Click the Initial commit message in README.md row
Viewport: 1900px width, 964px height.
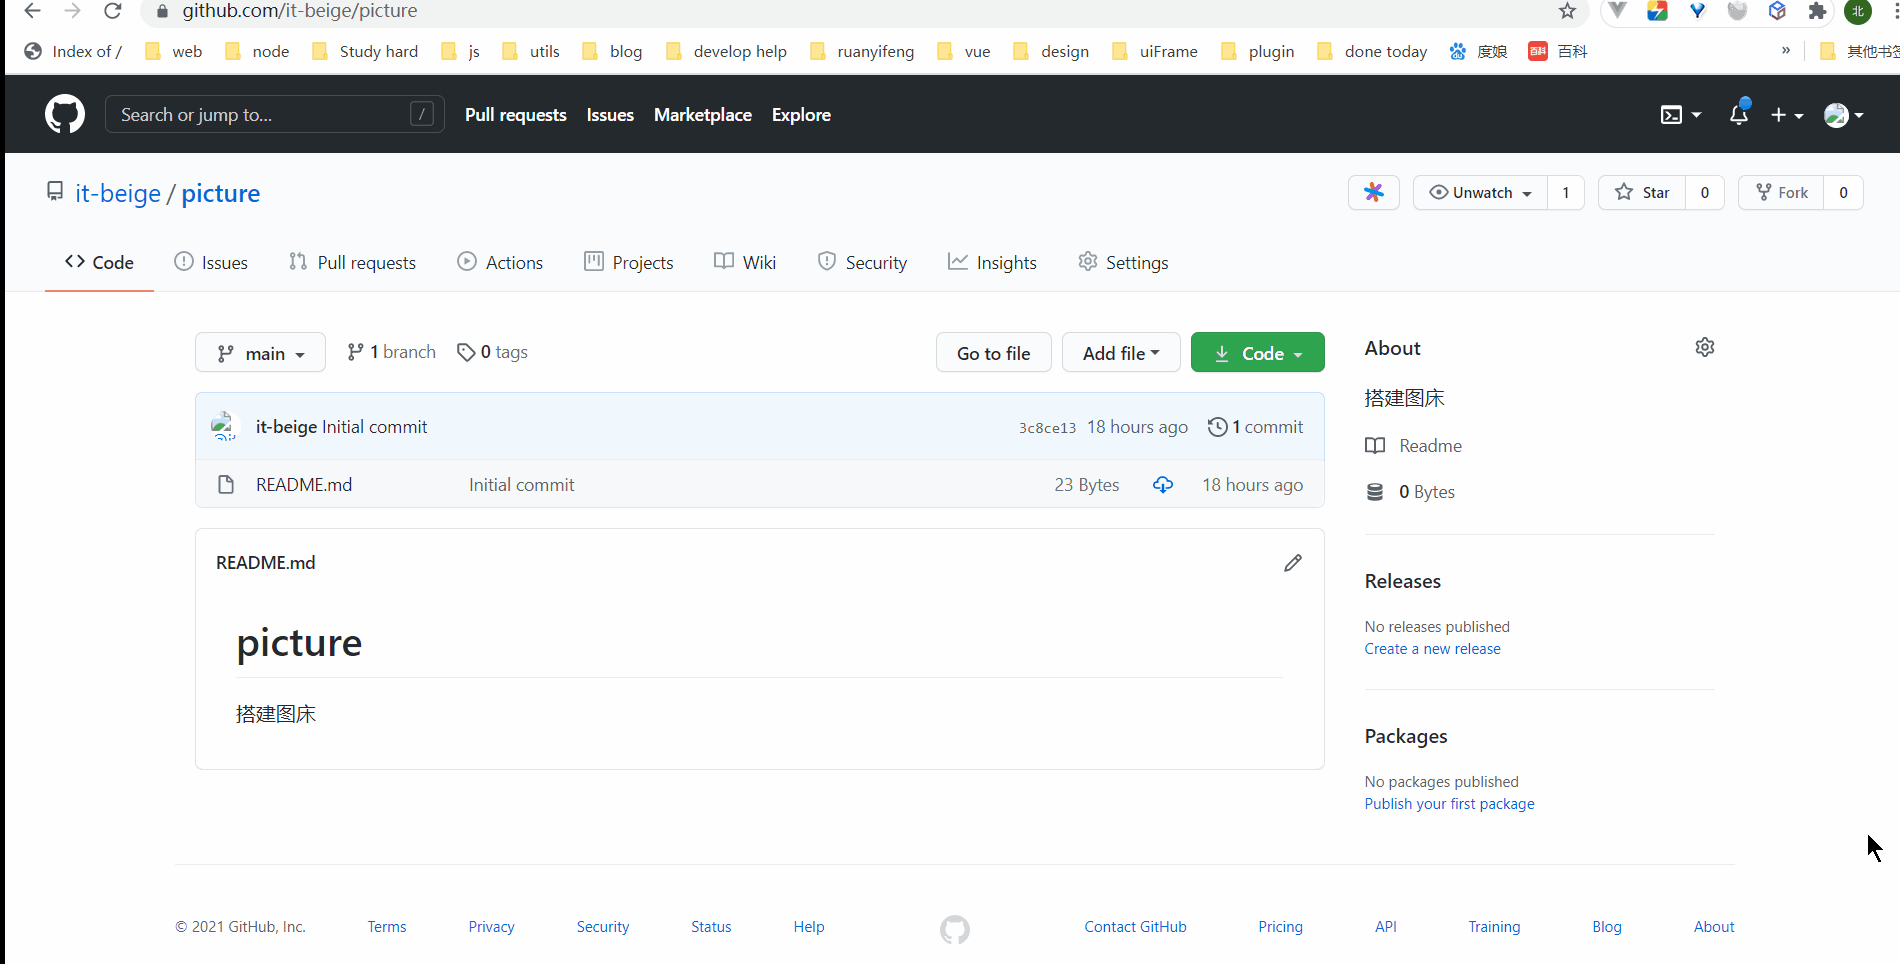(521, 485)
